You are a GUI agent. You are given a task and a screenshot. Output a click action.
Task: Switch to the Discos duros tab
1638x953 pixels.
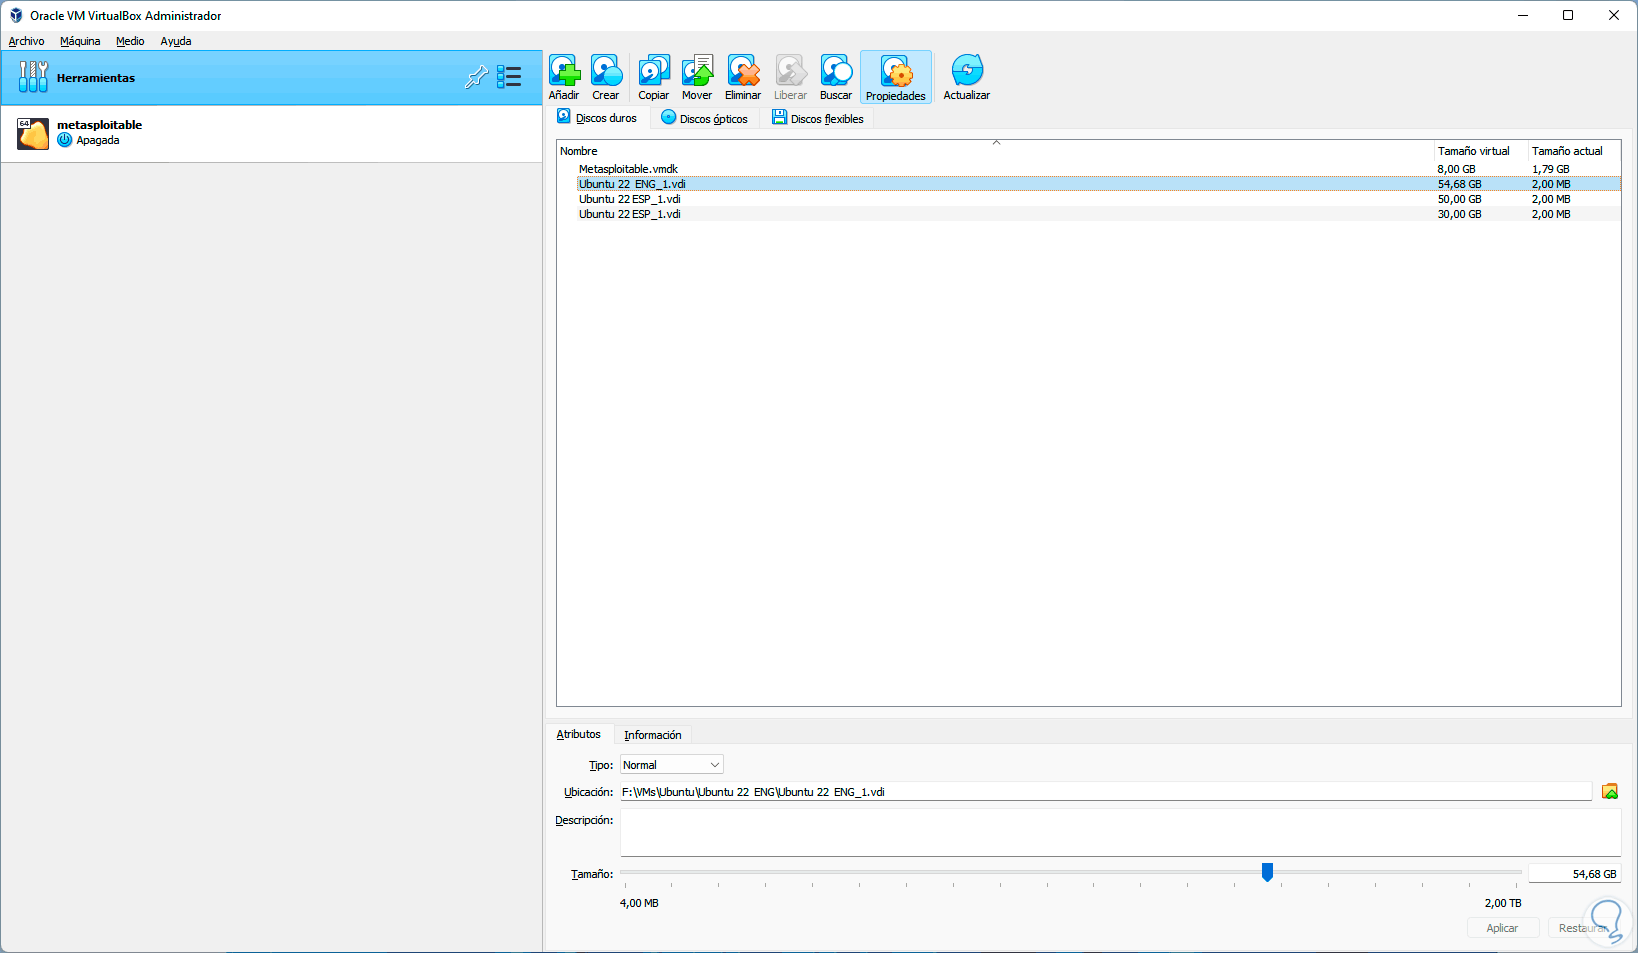(x=598, y=118)
